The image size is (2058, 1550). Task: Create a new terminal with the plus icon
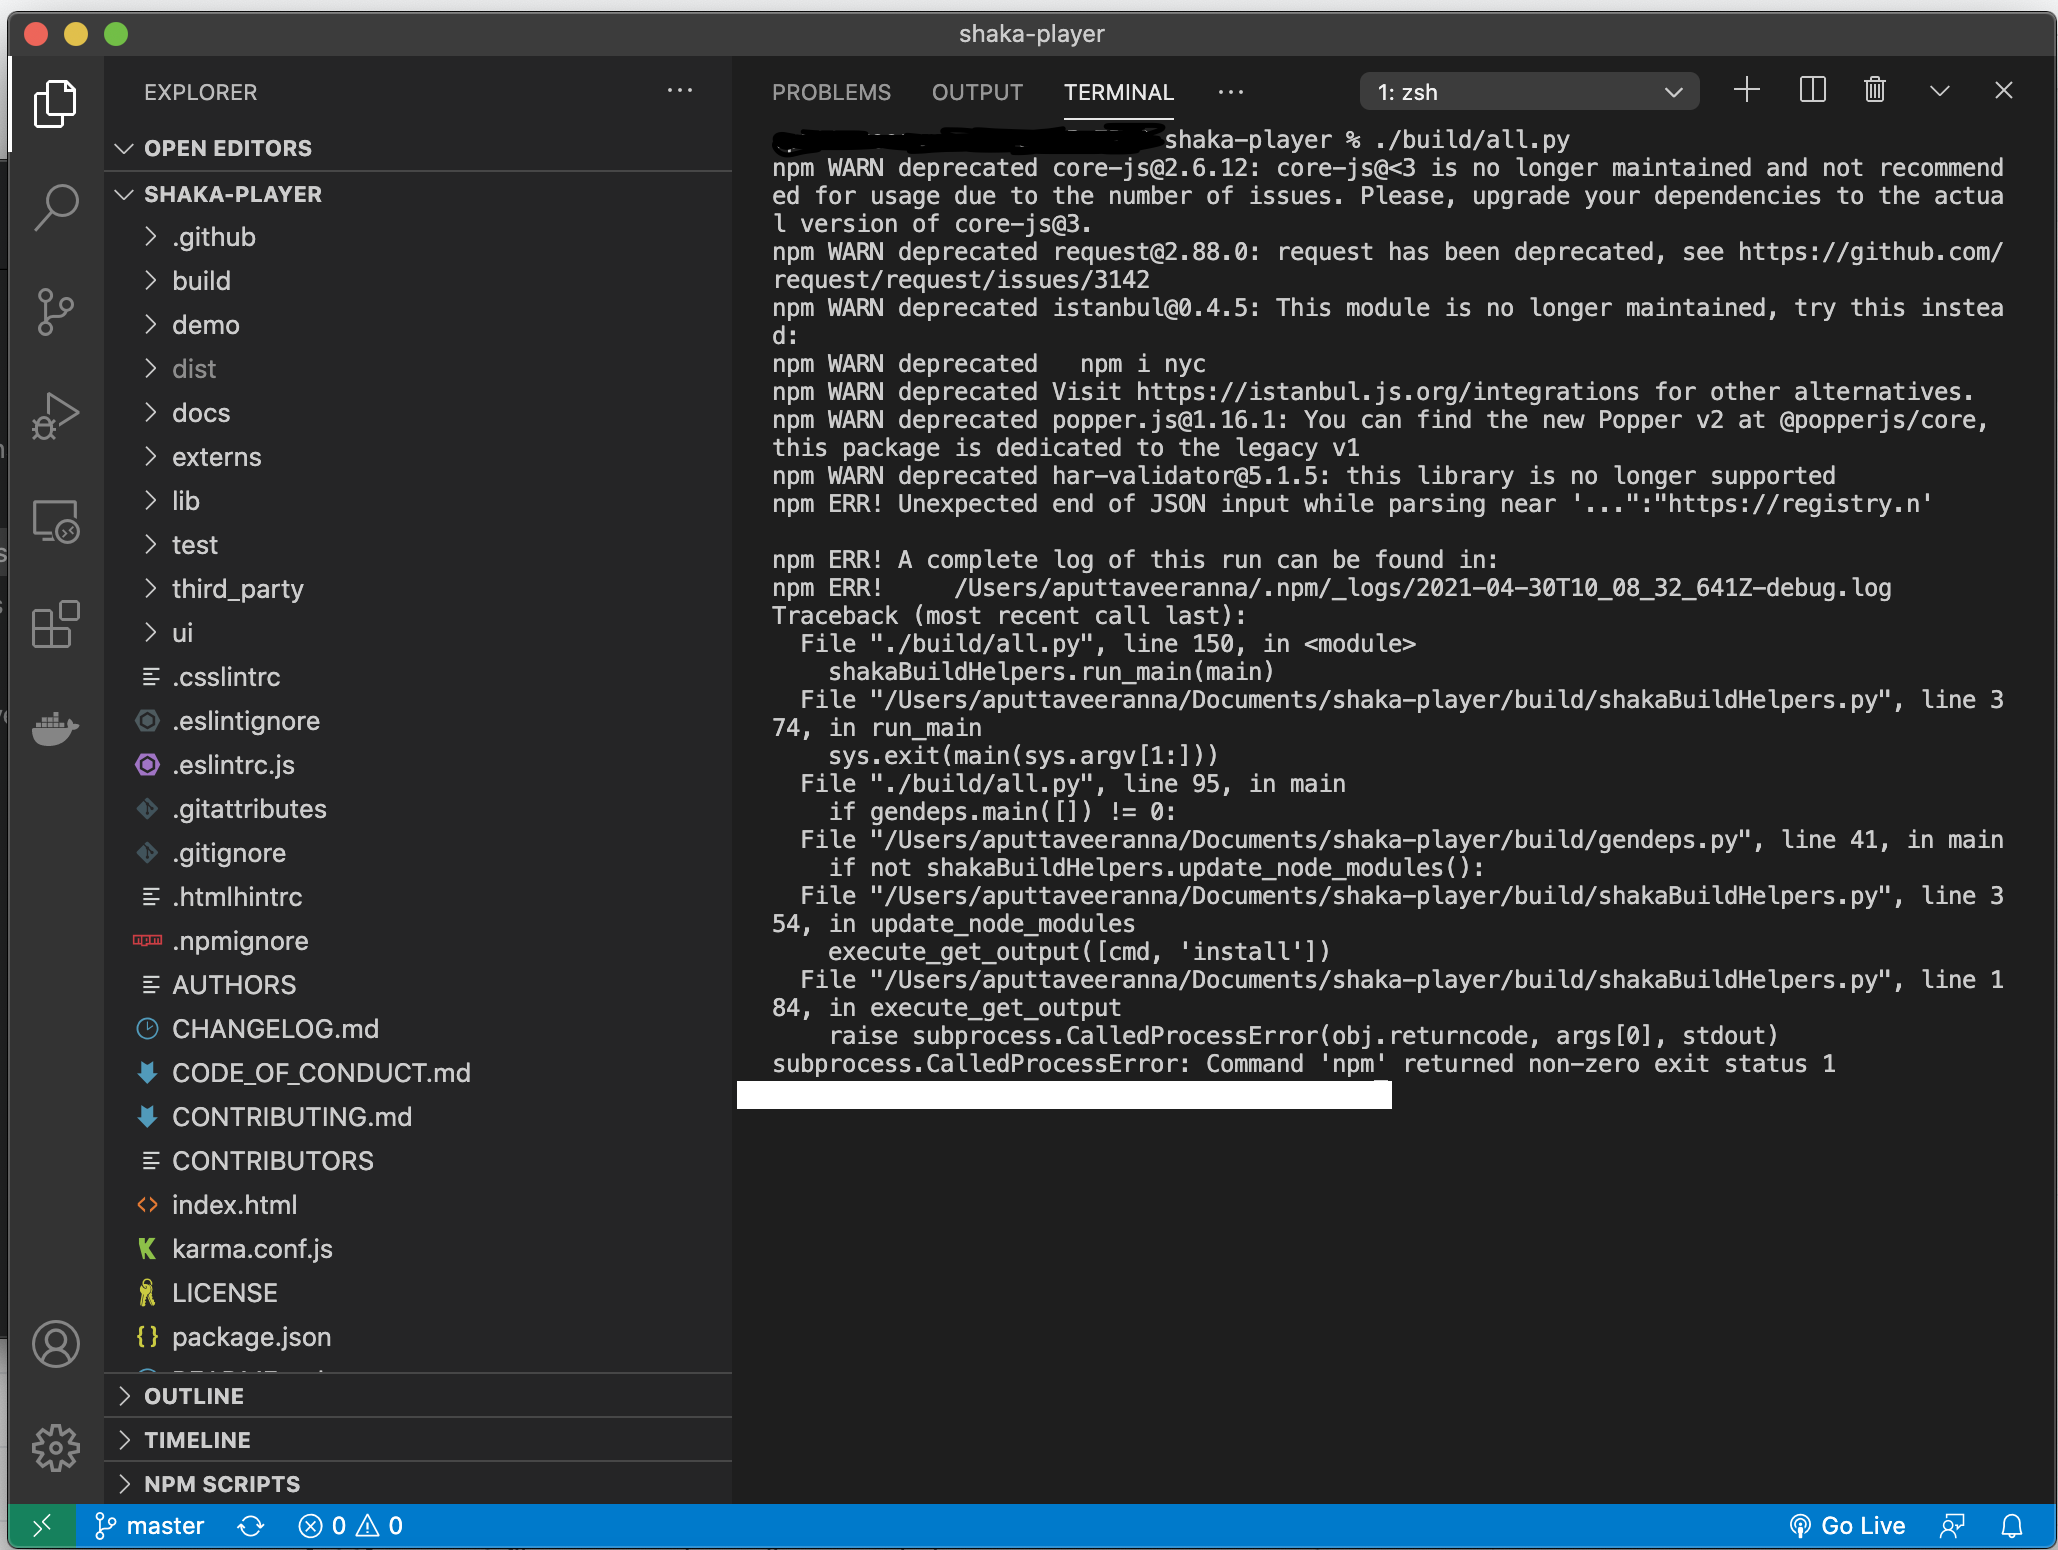click(1746, 90)
